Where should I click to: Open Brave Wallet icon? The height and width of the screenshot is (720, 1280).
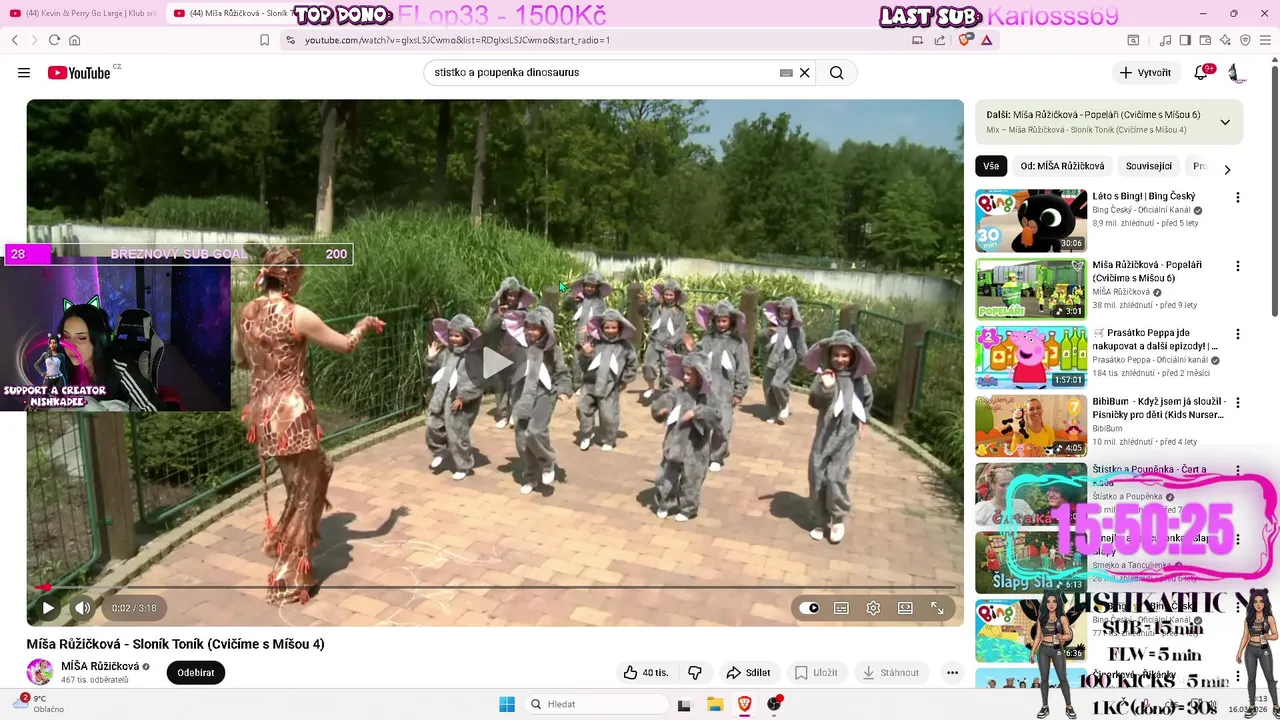pyautogui.click(x=1205, y=40)
